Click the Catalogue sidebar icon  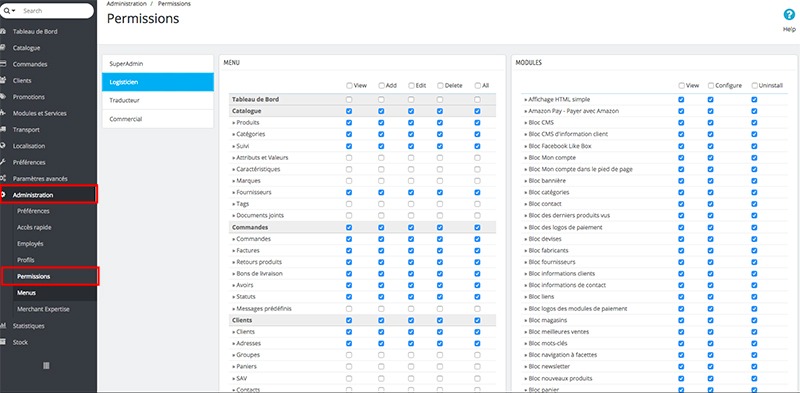3,48
